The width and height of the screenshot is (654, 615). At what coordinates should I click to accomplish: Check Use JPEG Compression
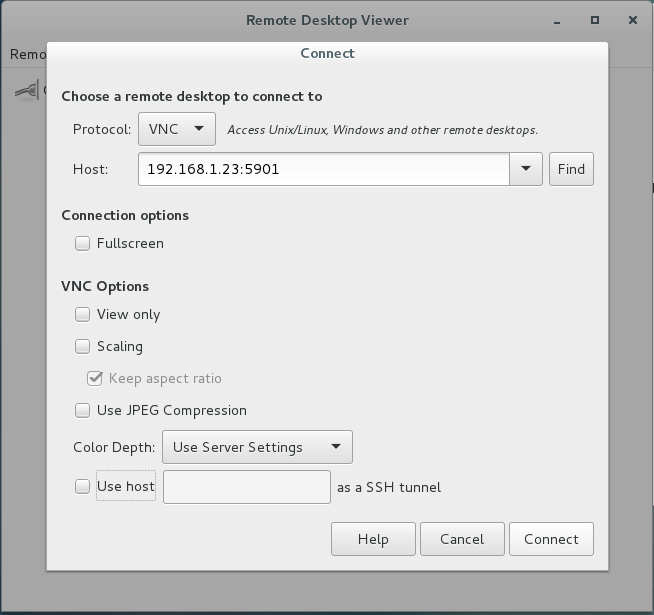[82, 410]
